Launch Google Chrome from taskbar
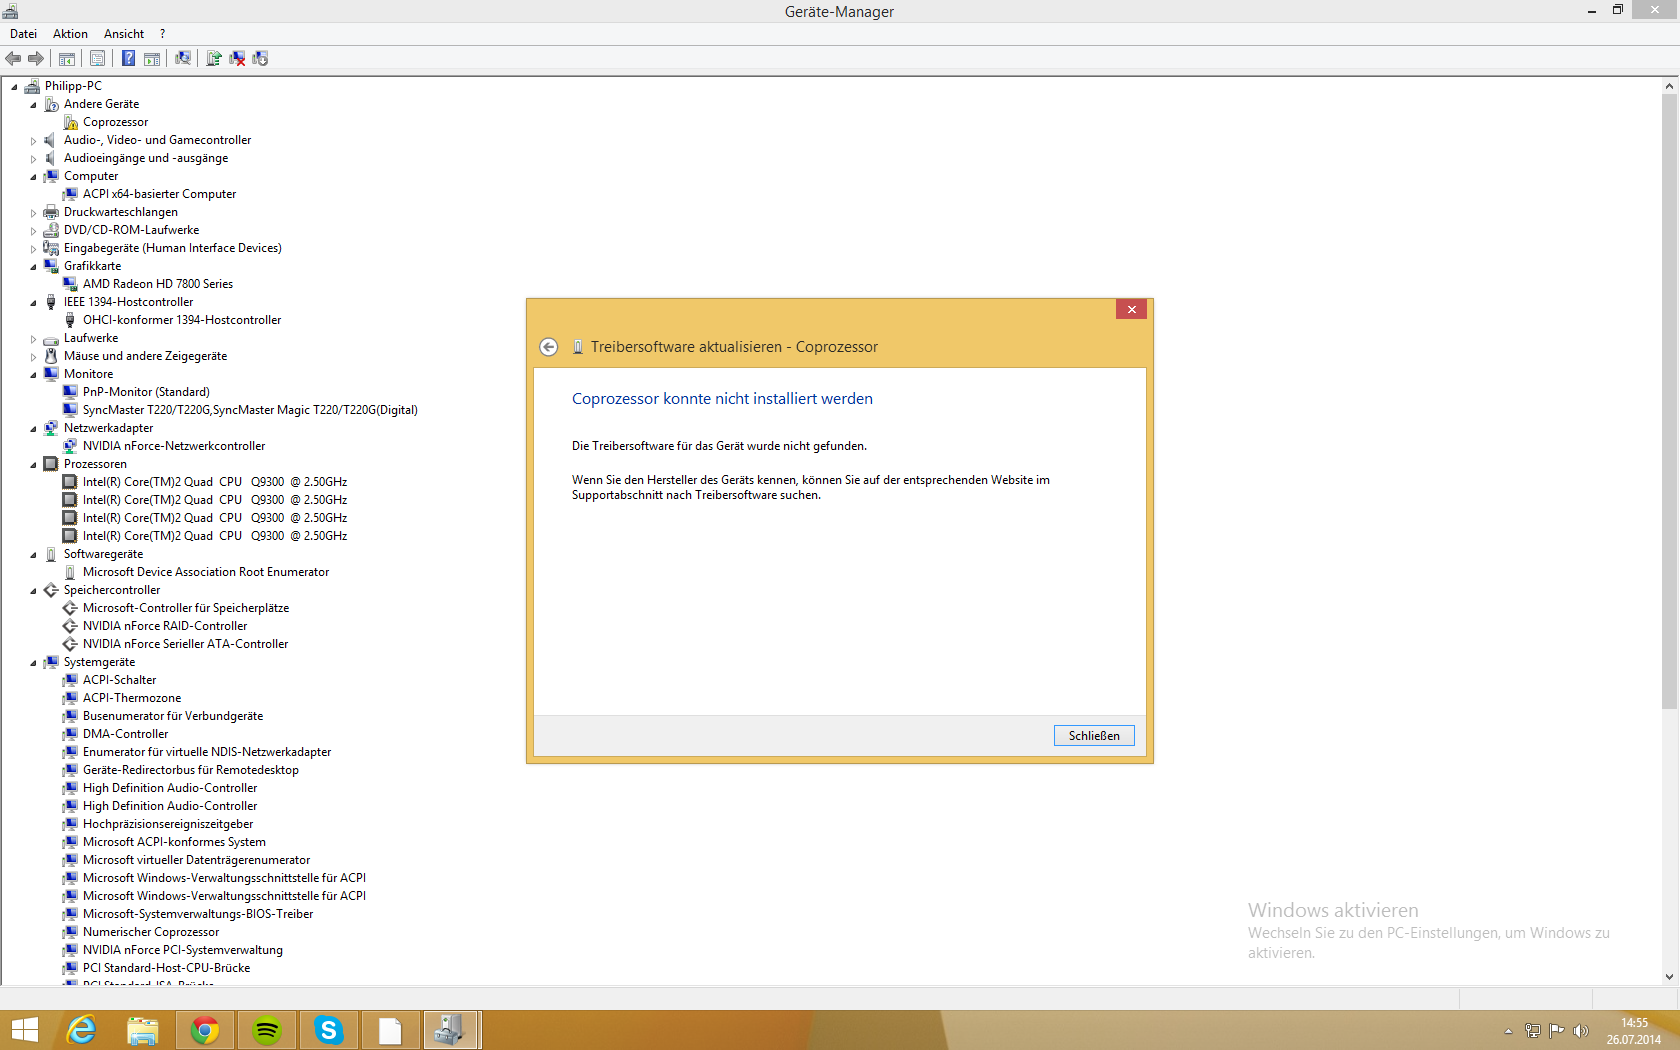This screenshot has height=1050, width=1680. (x=205, y=1030)
